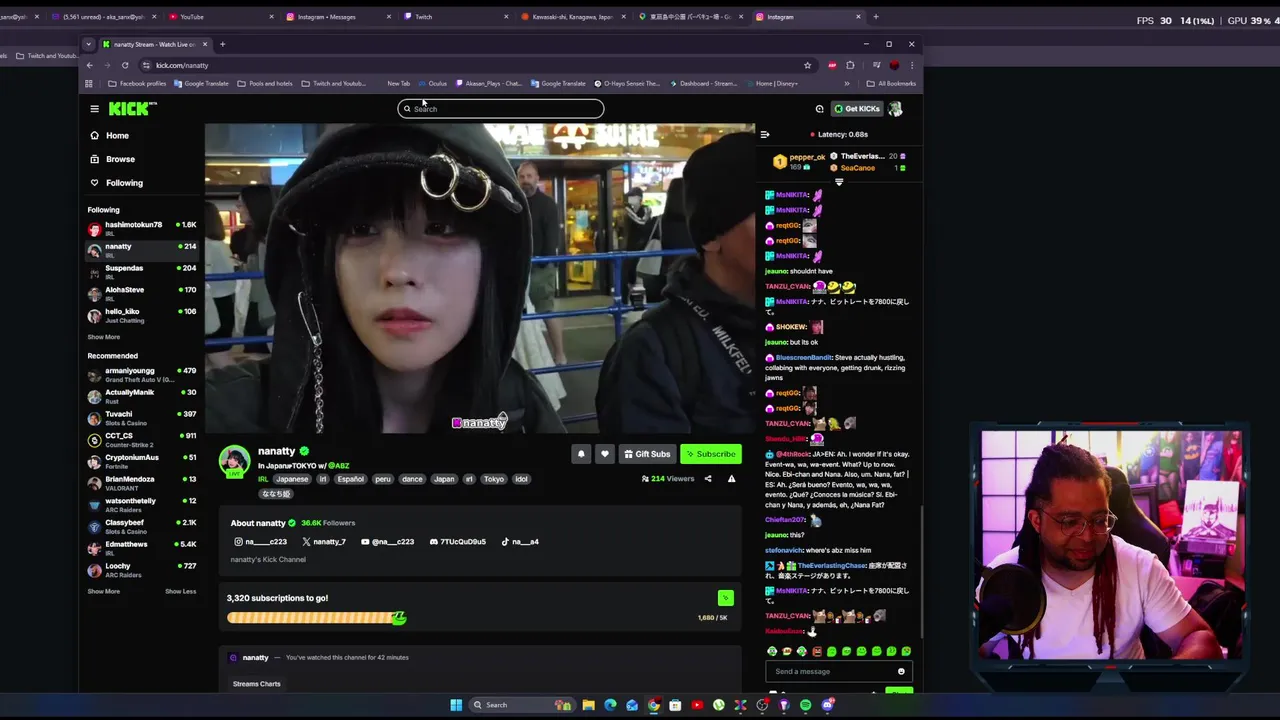
Task: Open hashimotokun78 channel in Following
Action: 142,228
